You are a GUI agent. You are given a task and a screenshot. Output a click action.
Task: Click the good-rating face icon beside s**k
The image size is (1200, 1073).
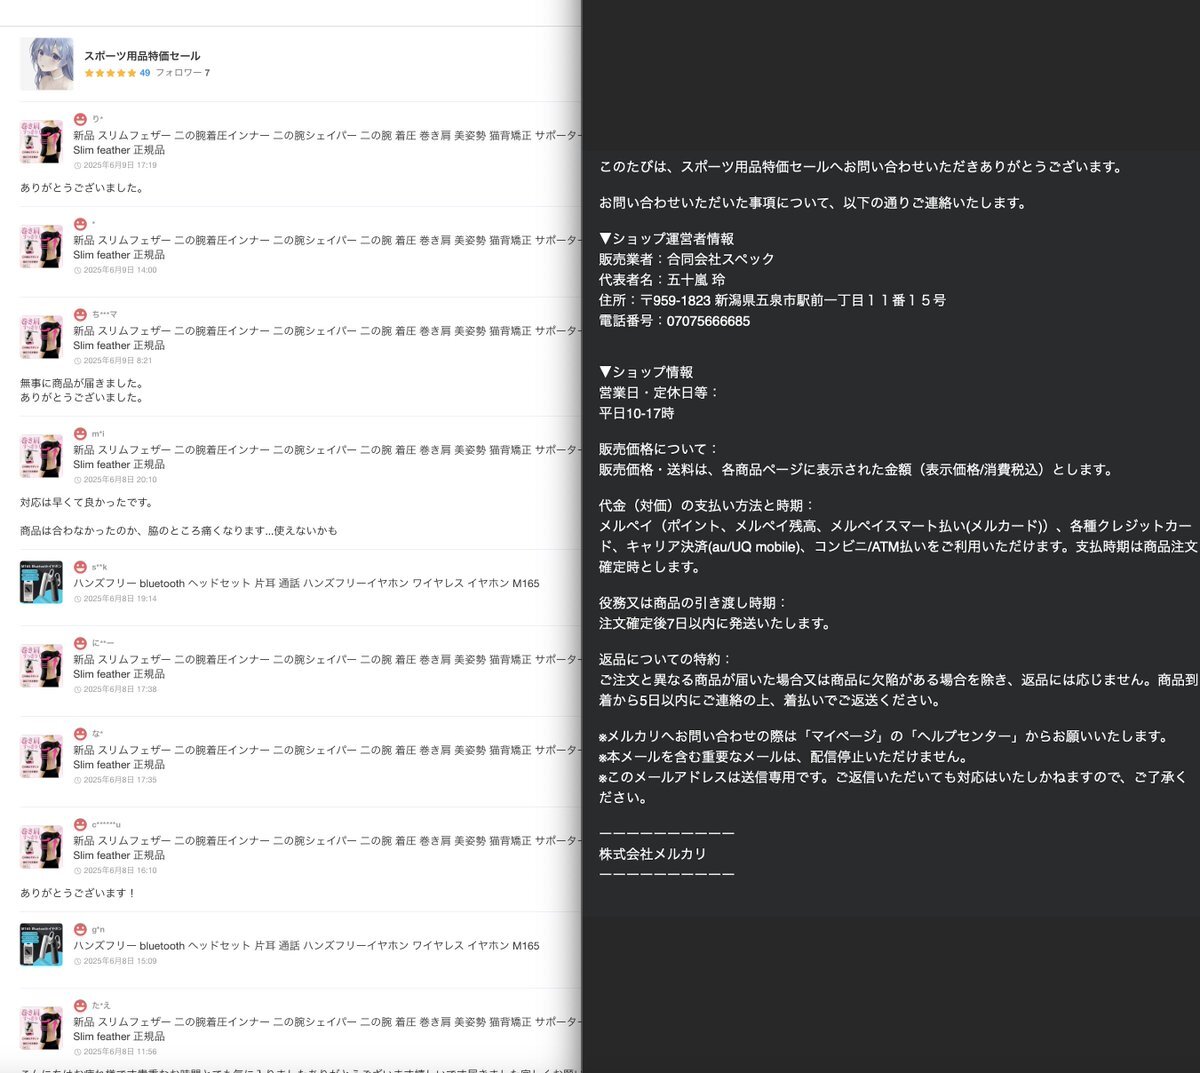[x=80, y=566]
